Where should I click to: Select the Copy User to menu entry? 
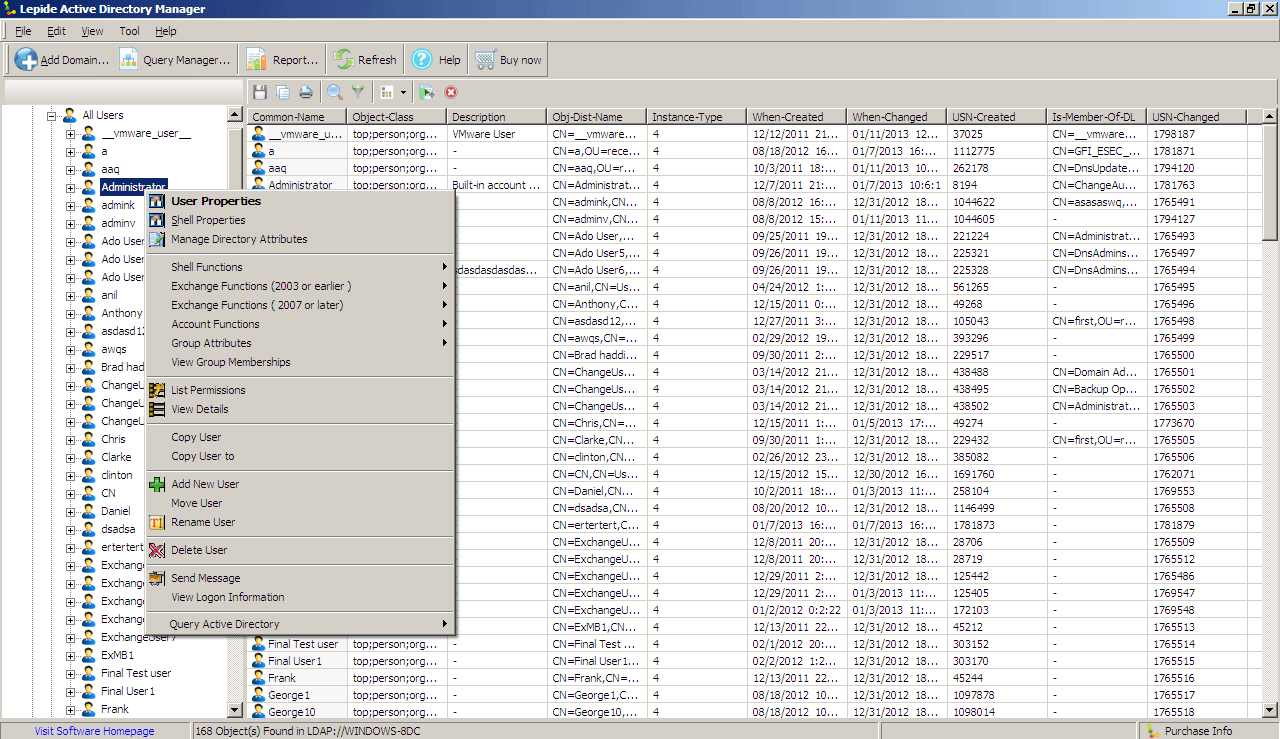click(x=299, y=456)
